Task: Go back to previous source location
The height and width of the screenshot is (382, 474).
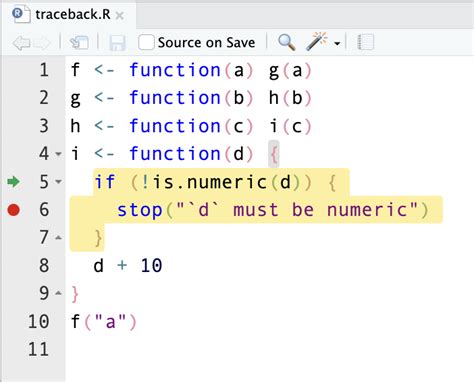Action: point(21,43)
